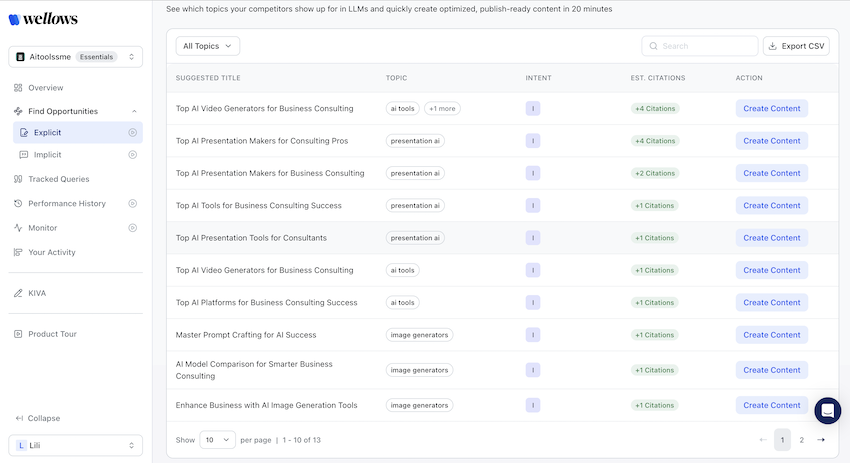Screen dimensions: 850x463
Task: Click +4 Citations badge in Consulting Pros row
Action: point(655,141)
